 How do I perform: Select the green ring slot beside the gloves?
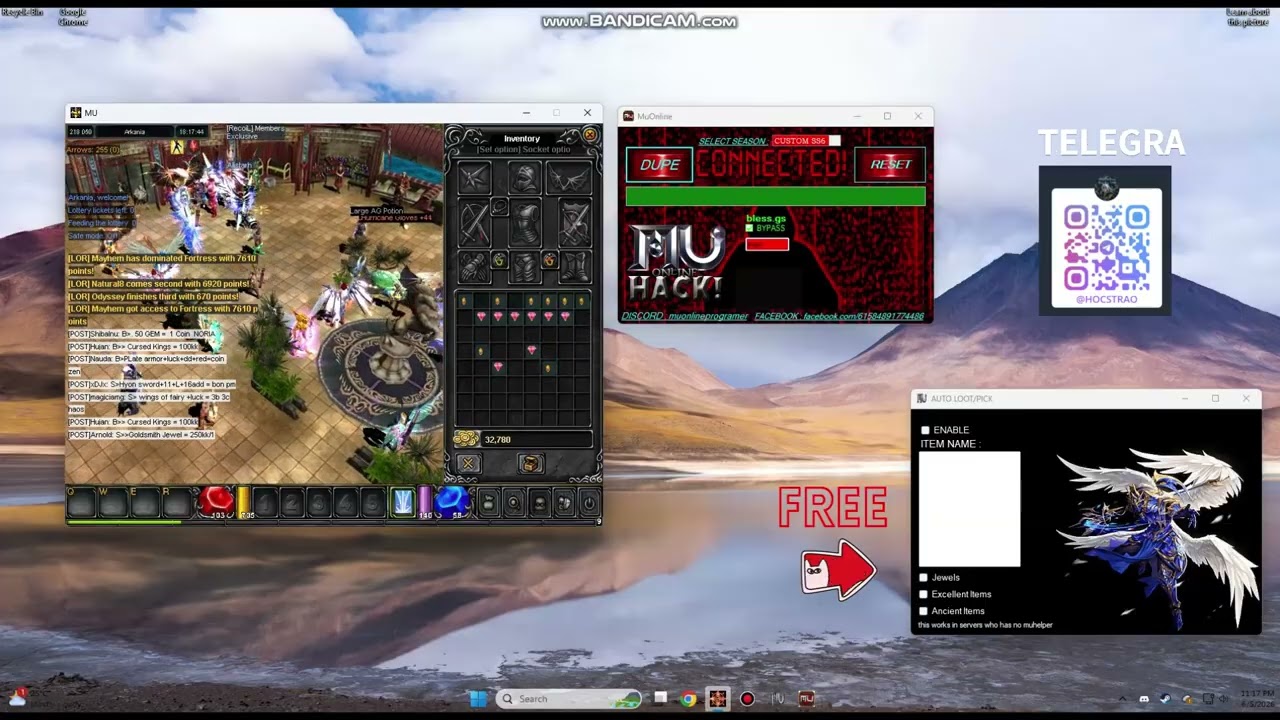pyautogui.click(x=499, y=260)
